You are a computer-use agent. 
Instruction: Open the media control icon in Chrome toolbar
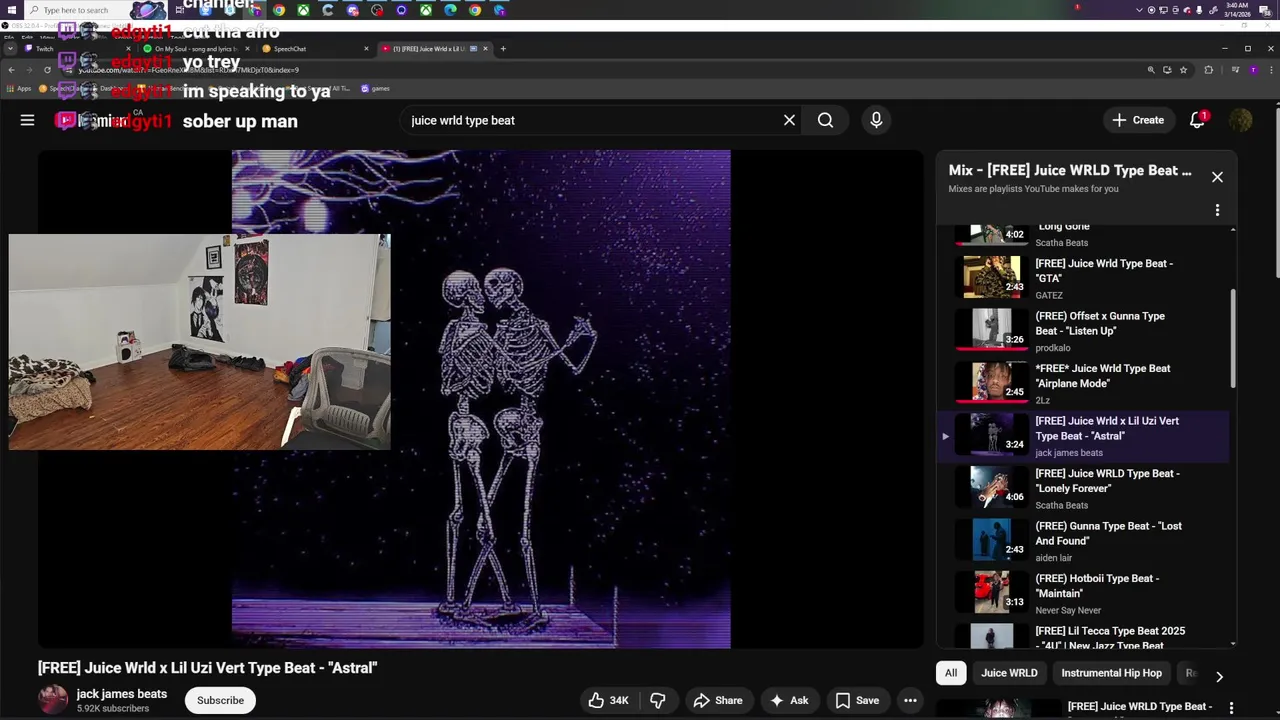tap(1236, 70)
